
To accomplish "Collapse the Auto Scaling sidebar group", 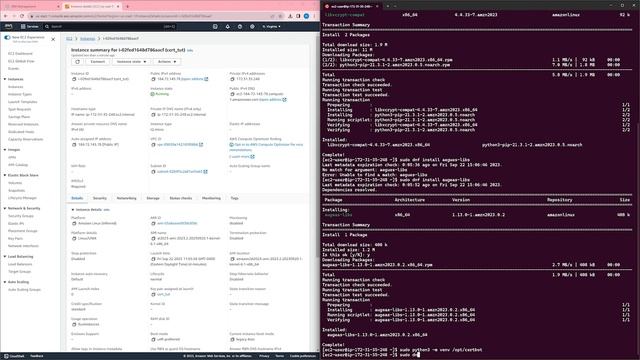I will (x=5, y=282).
